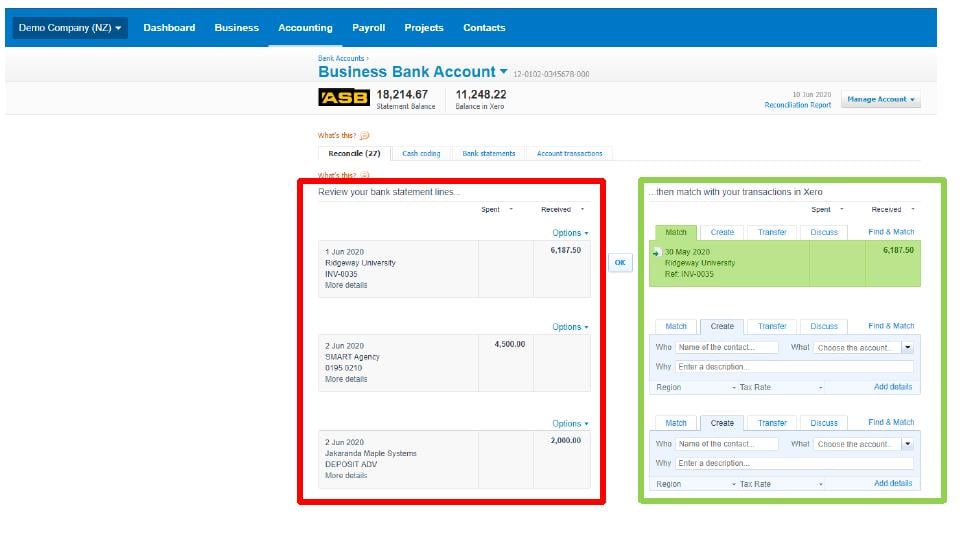
Task: Open the Payroll menu
Action: (x=368, y=28)
